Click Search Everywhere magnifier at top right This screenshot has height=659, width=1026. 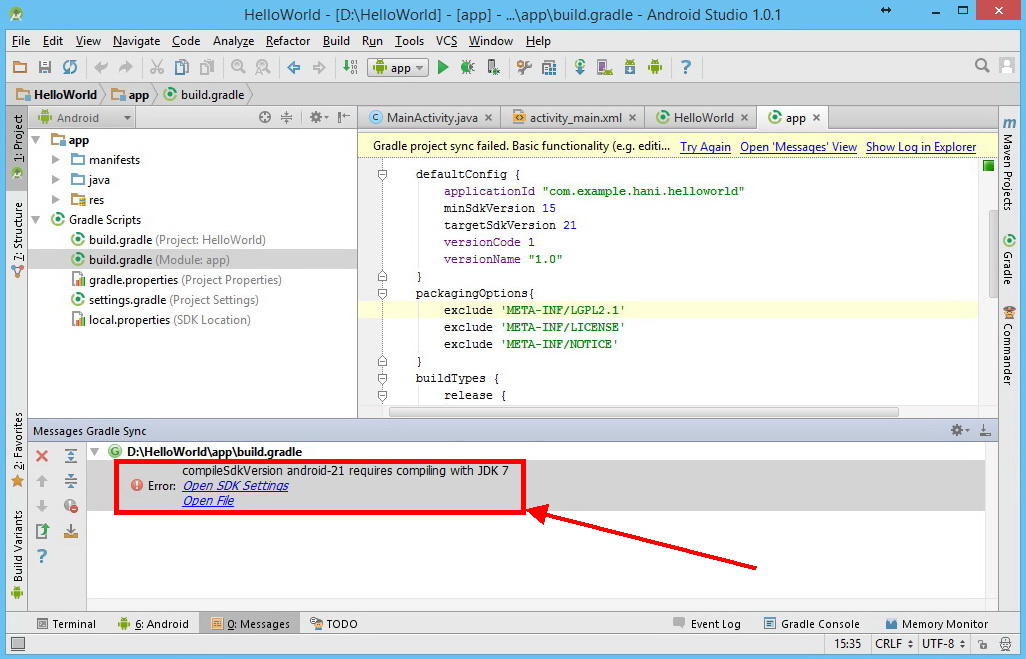click(x=982, y=65)
